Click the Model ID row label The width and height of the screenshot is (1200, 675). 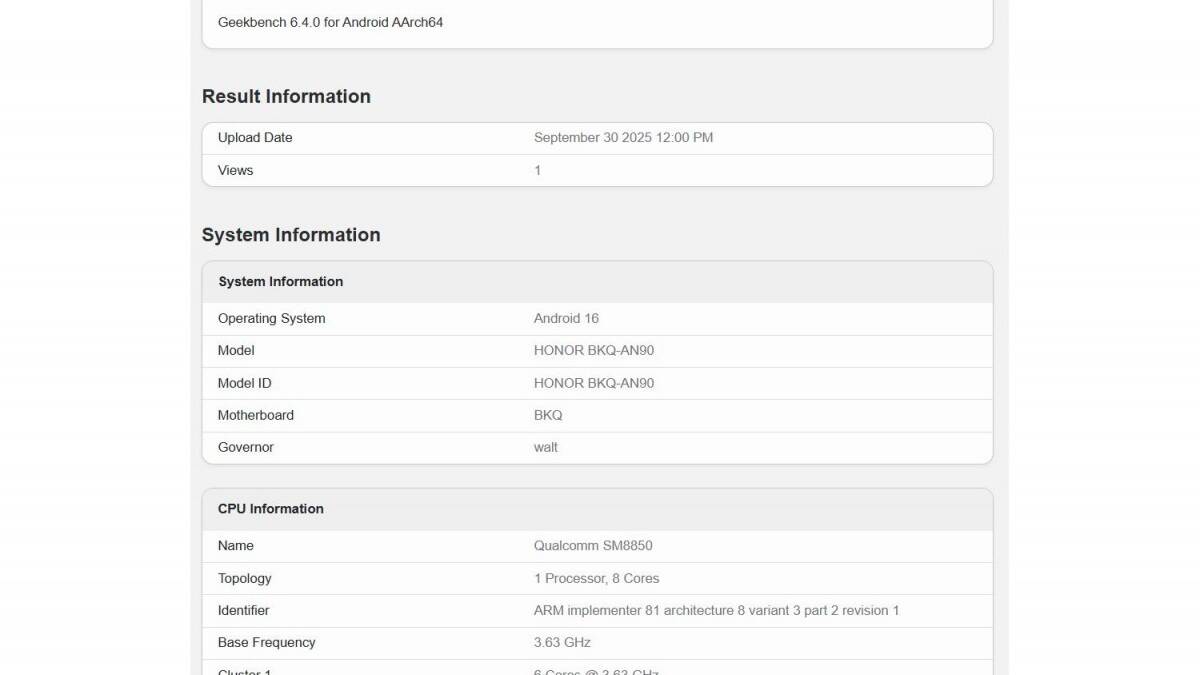click(x=244, y=383)
